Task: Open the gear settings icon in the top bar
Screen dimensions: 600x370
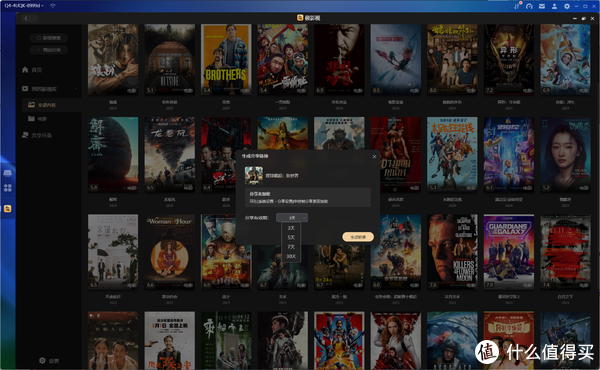Action: click(x=567, y=6)
